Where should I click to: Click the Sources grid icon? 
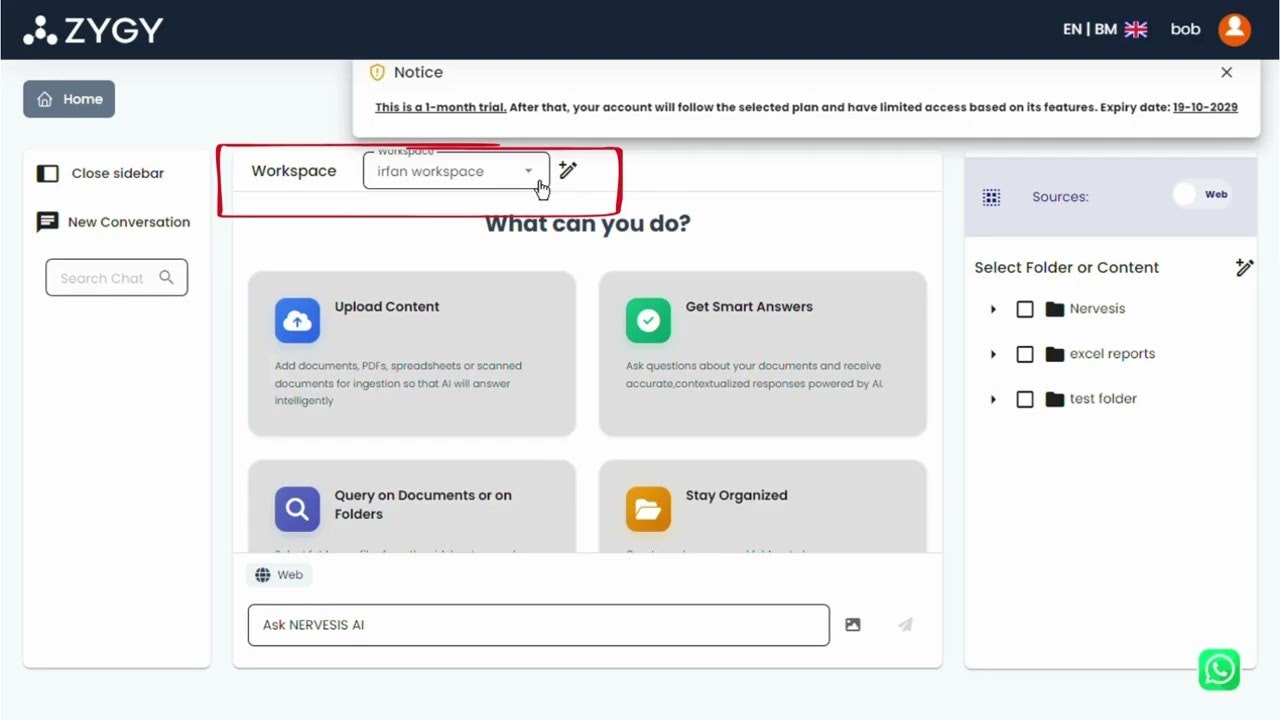click(x=992, y=197)
